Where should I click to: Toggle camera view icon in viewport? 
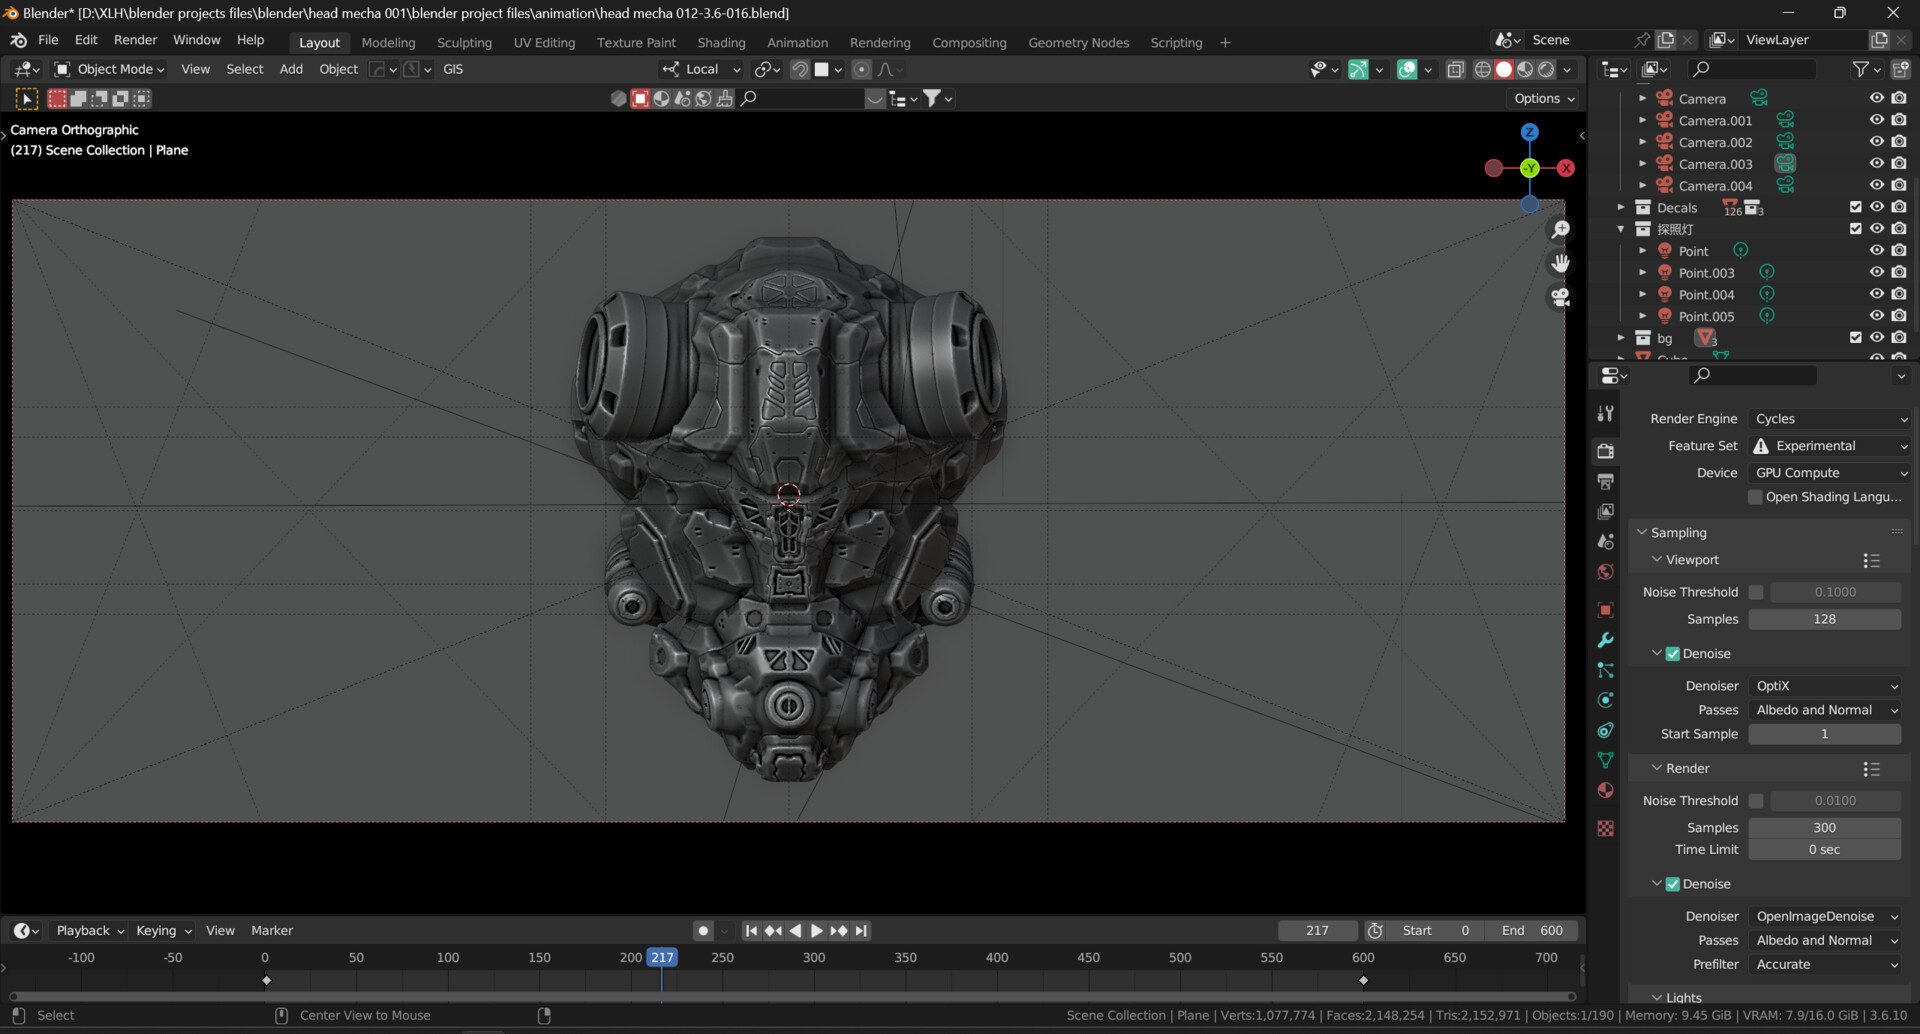click(x=1560, y=298)
